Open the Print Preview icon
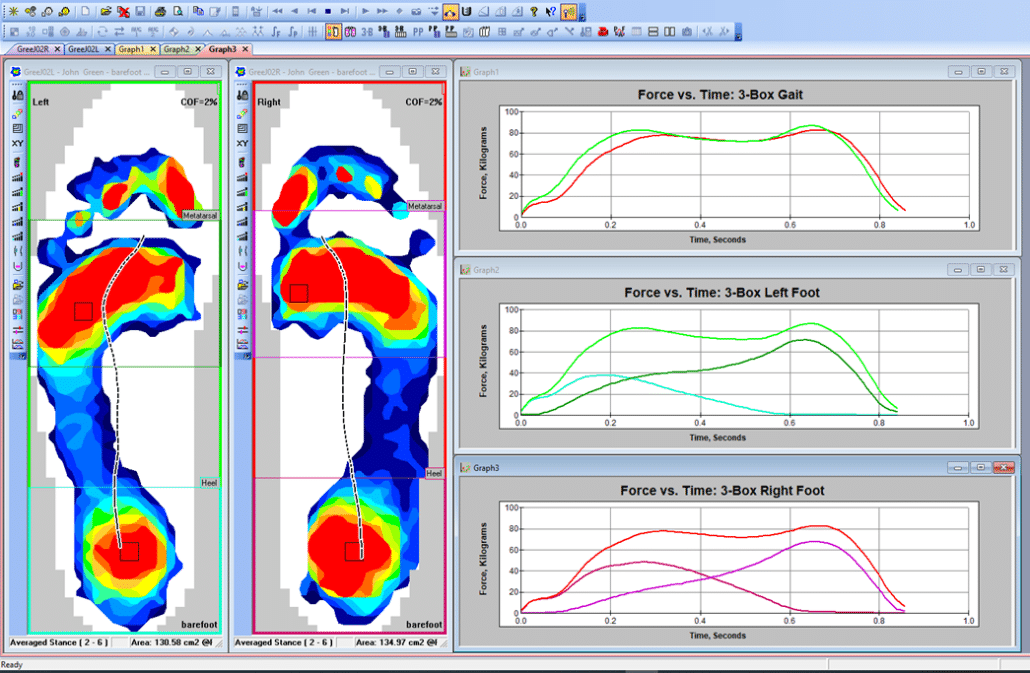This screenshot has height=673, width=1030. coord(176,11)
